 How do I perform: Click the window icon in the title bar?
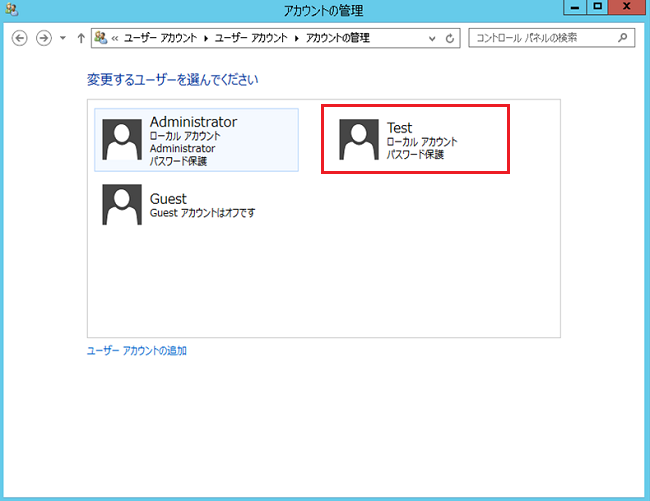tap(10, 9)
